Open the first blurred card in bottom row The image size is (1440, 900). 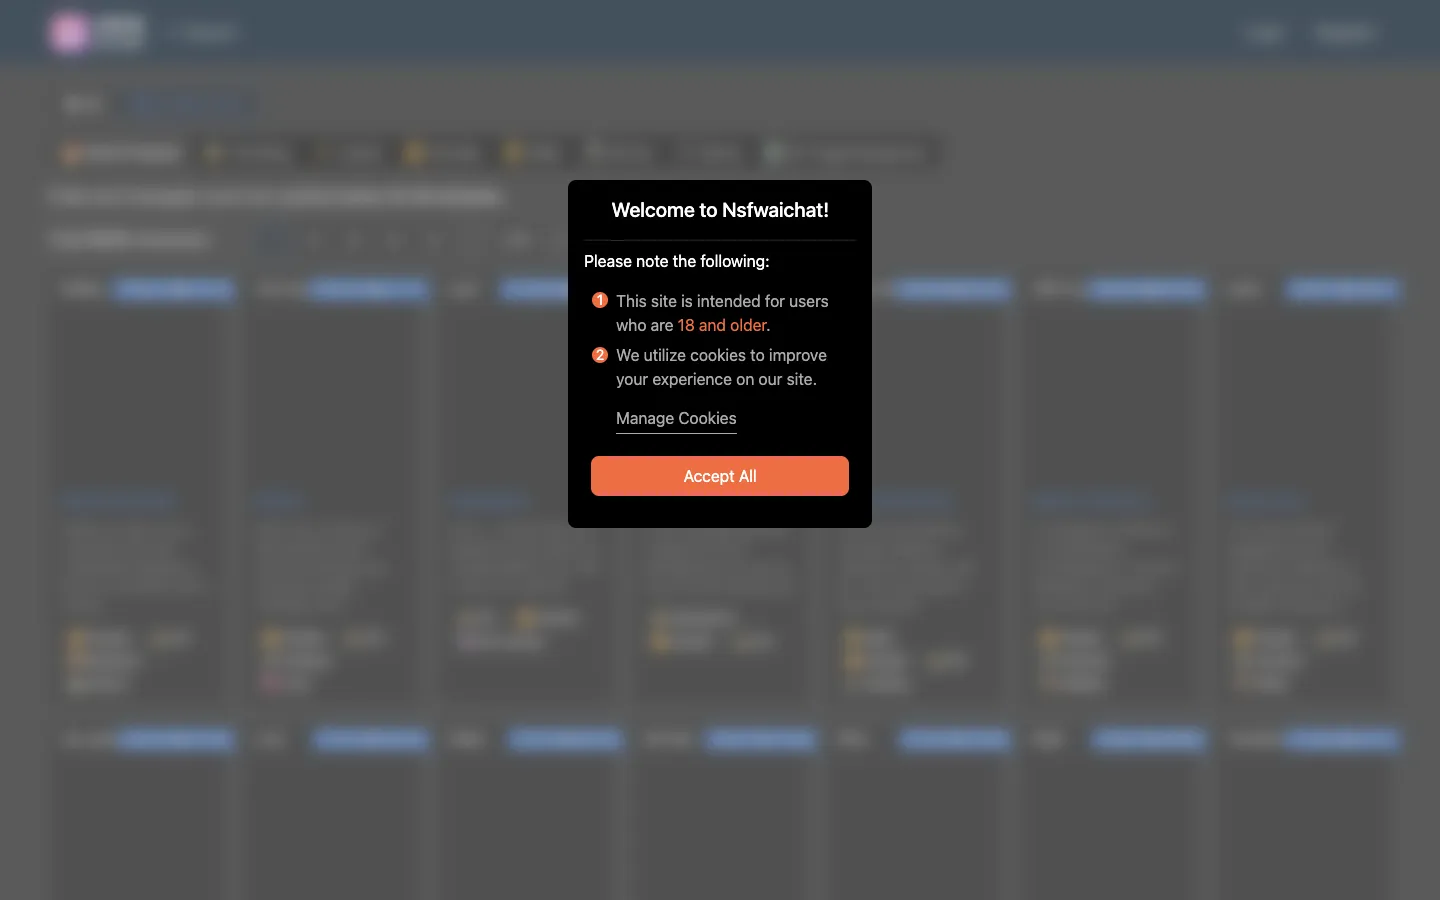(145, 815)
